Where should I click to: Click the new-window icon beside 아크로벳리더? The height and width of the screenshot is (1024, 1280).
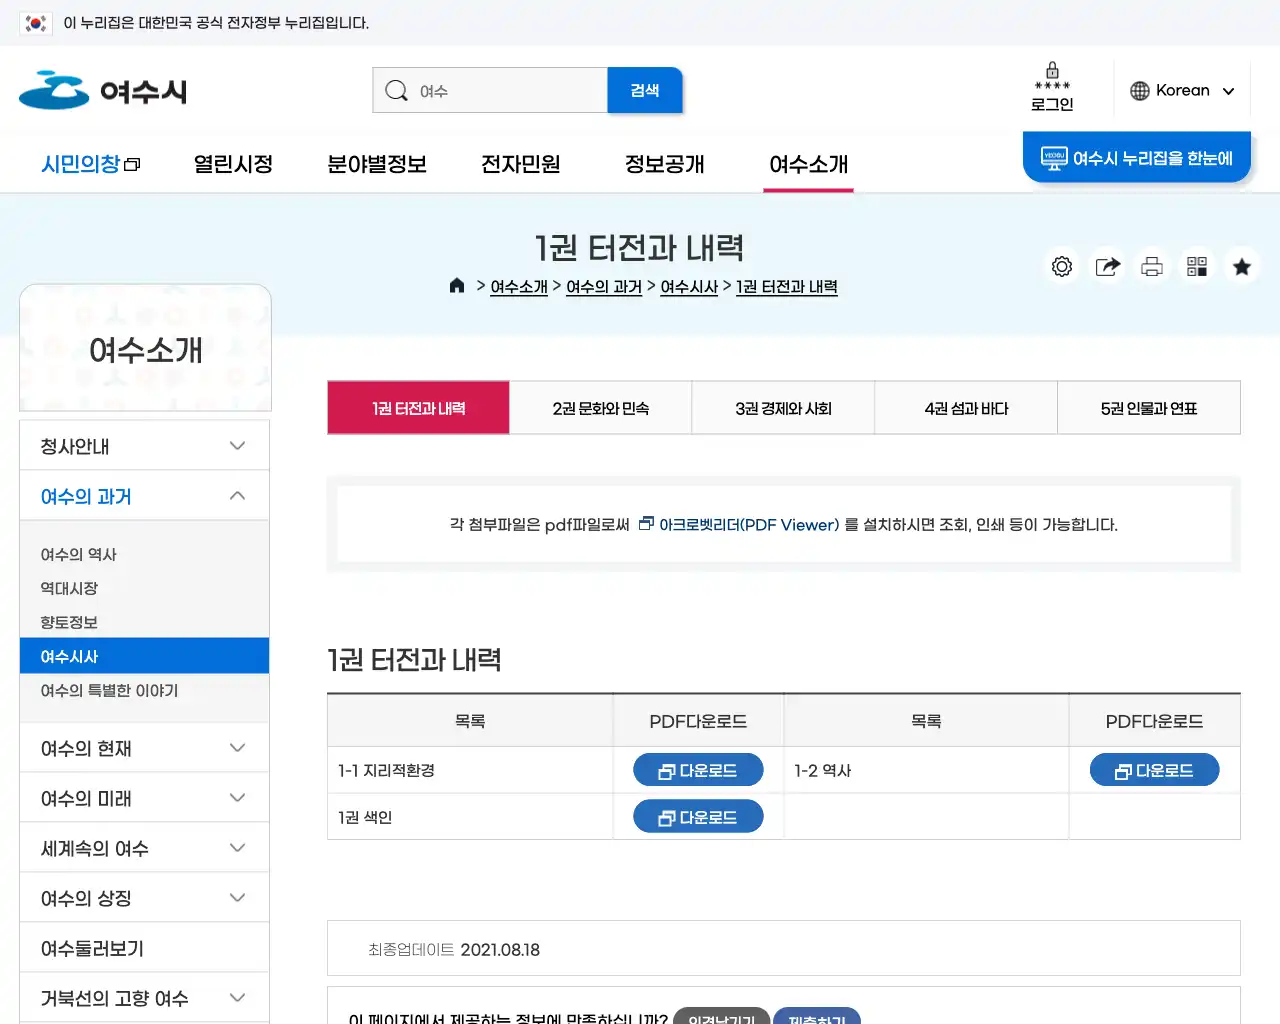pos(646,523)
